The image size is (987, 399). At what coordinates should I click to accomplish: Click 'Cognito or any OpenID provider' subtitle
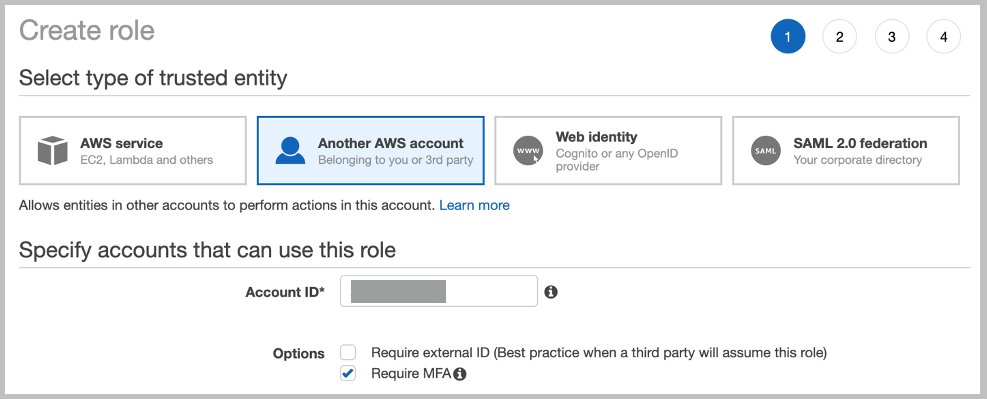click(617, 160)
